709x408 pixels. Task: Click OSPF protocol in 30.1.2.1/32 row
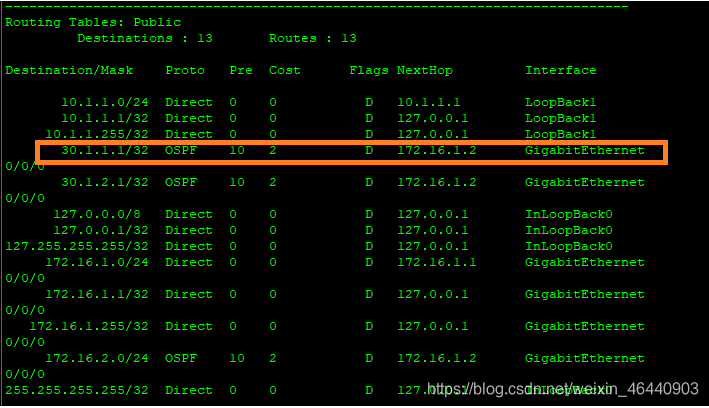181,182
